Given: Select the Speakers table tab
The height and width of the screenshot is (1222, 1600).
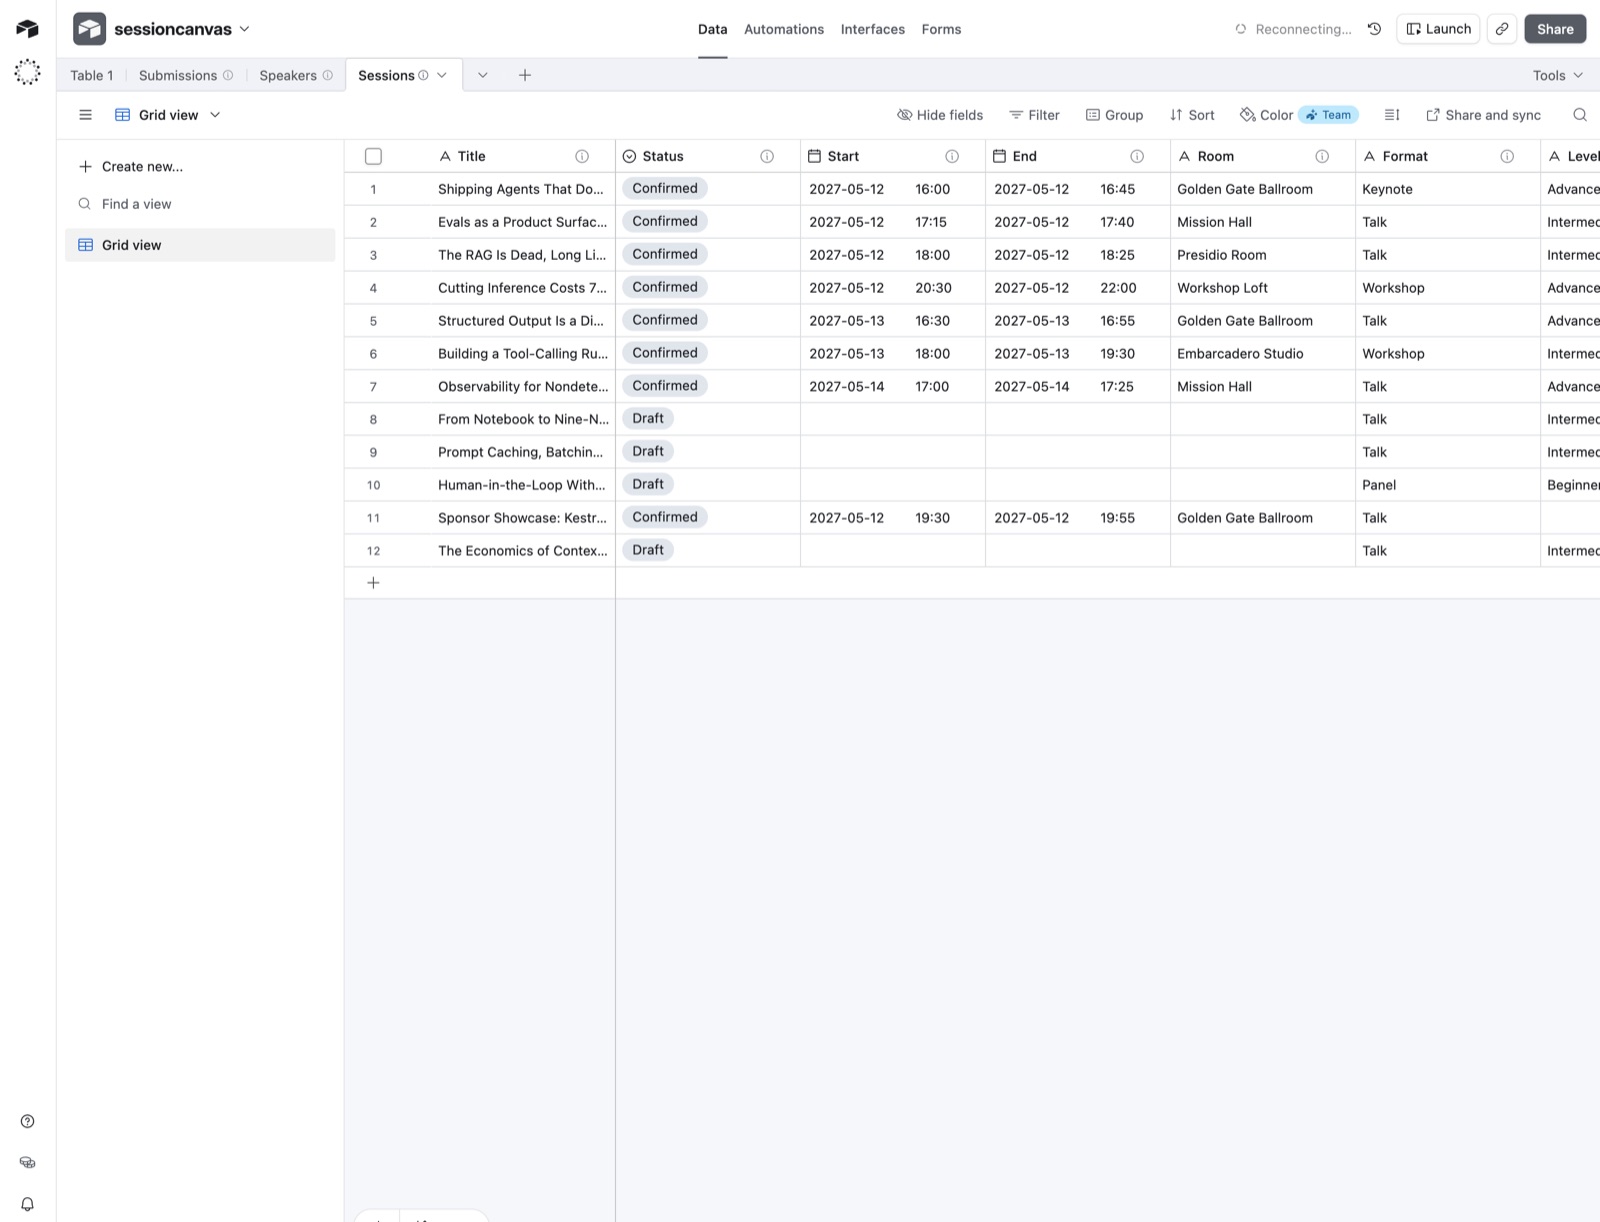Looking at the screenshot, I should (x=288, y=75).
